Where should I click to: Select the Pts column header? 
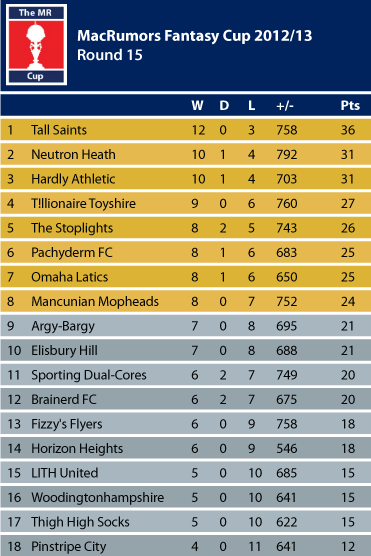(350, 106)
